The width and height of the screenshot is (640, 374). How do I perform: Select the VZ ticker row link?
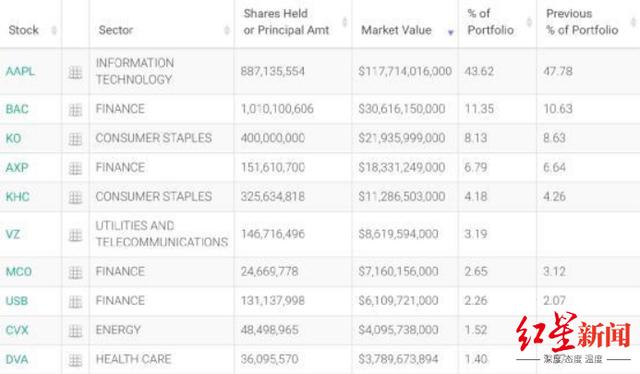point(13,234)
